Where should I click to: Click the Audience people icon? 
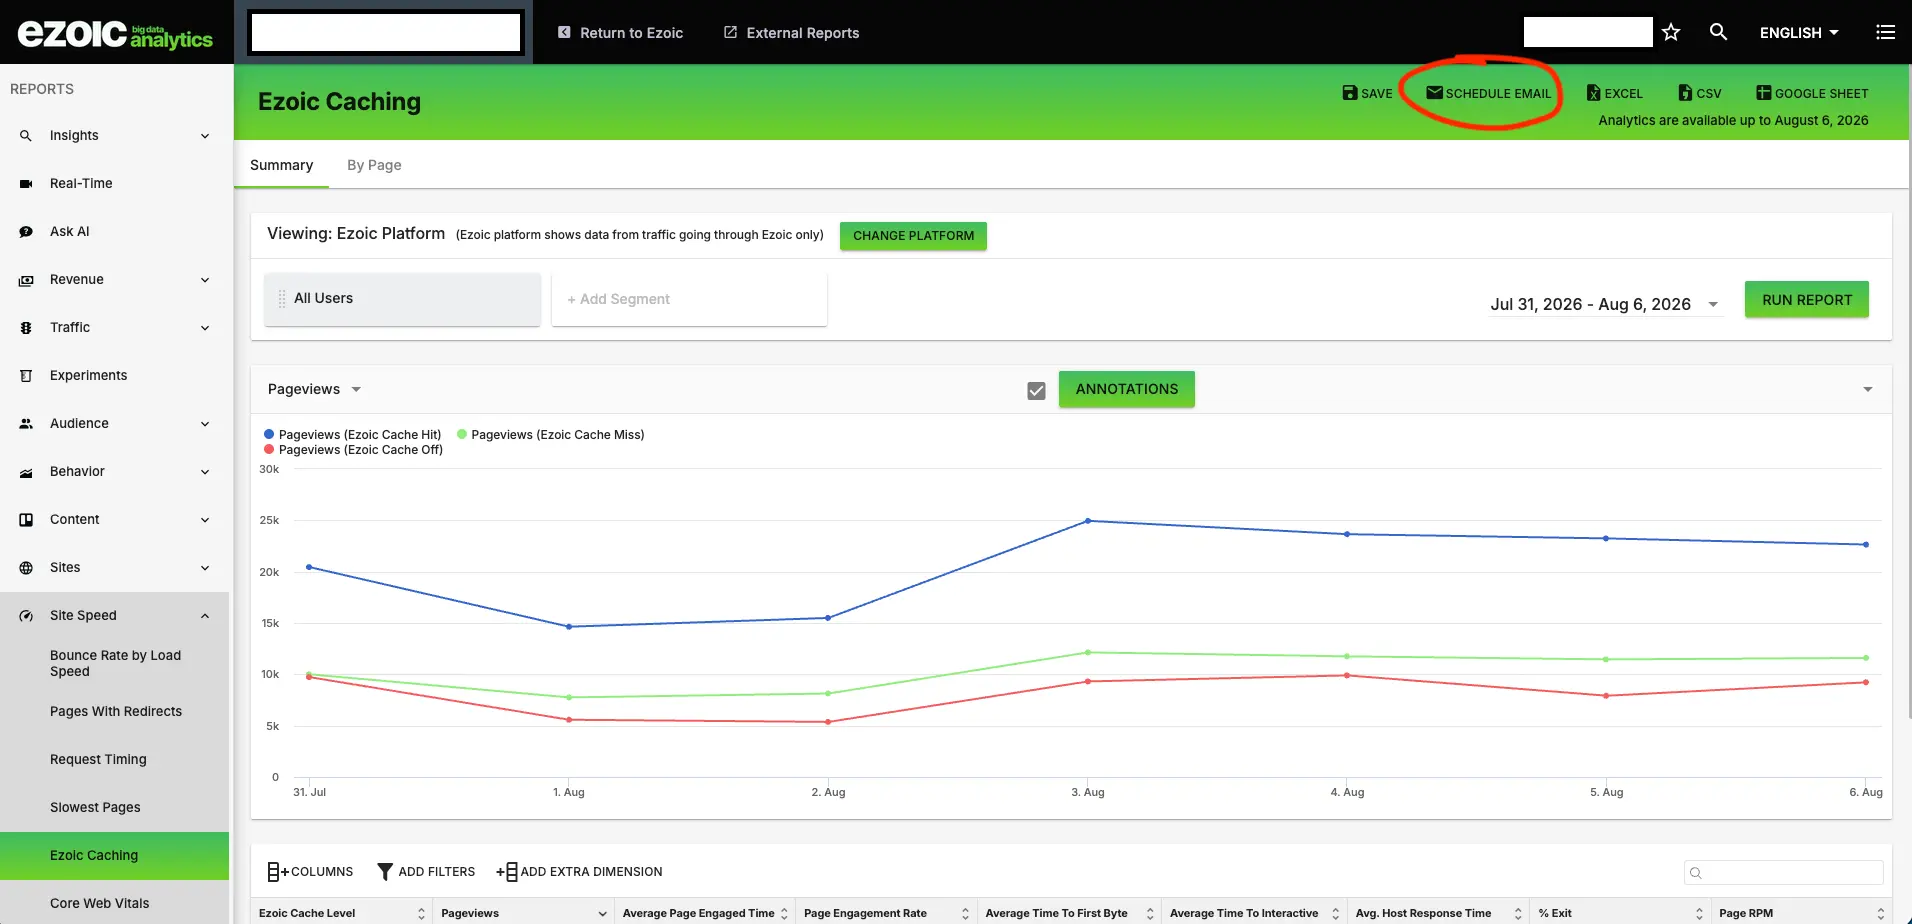click(x=26, y=424)
